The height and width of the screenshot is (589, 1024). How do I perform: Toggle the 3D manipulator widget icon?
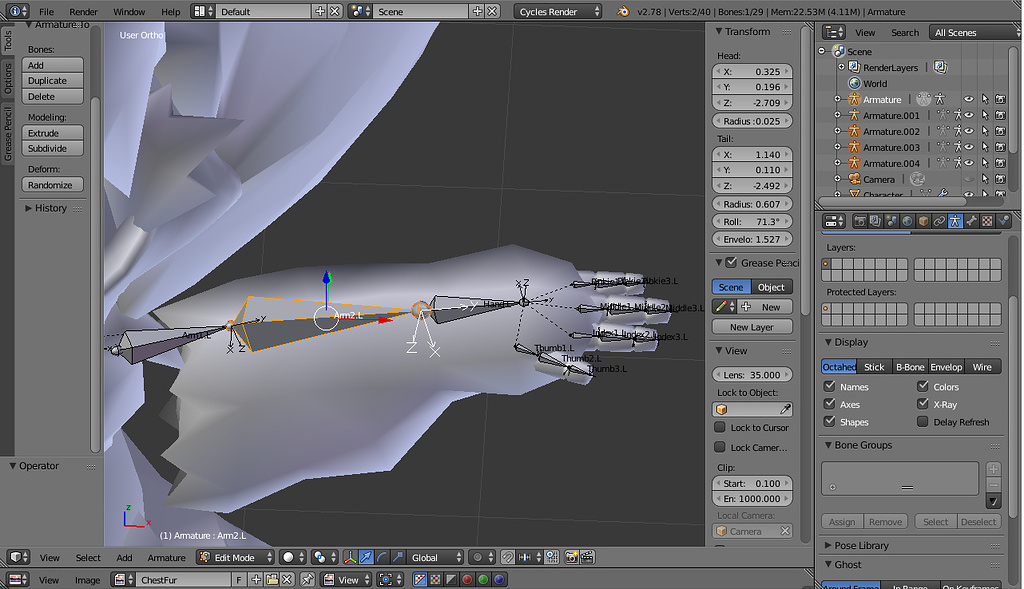(x=350, y=558)
